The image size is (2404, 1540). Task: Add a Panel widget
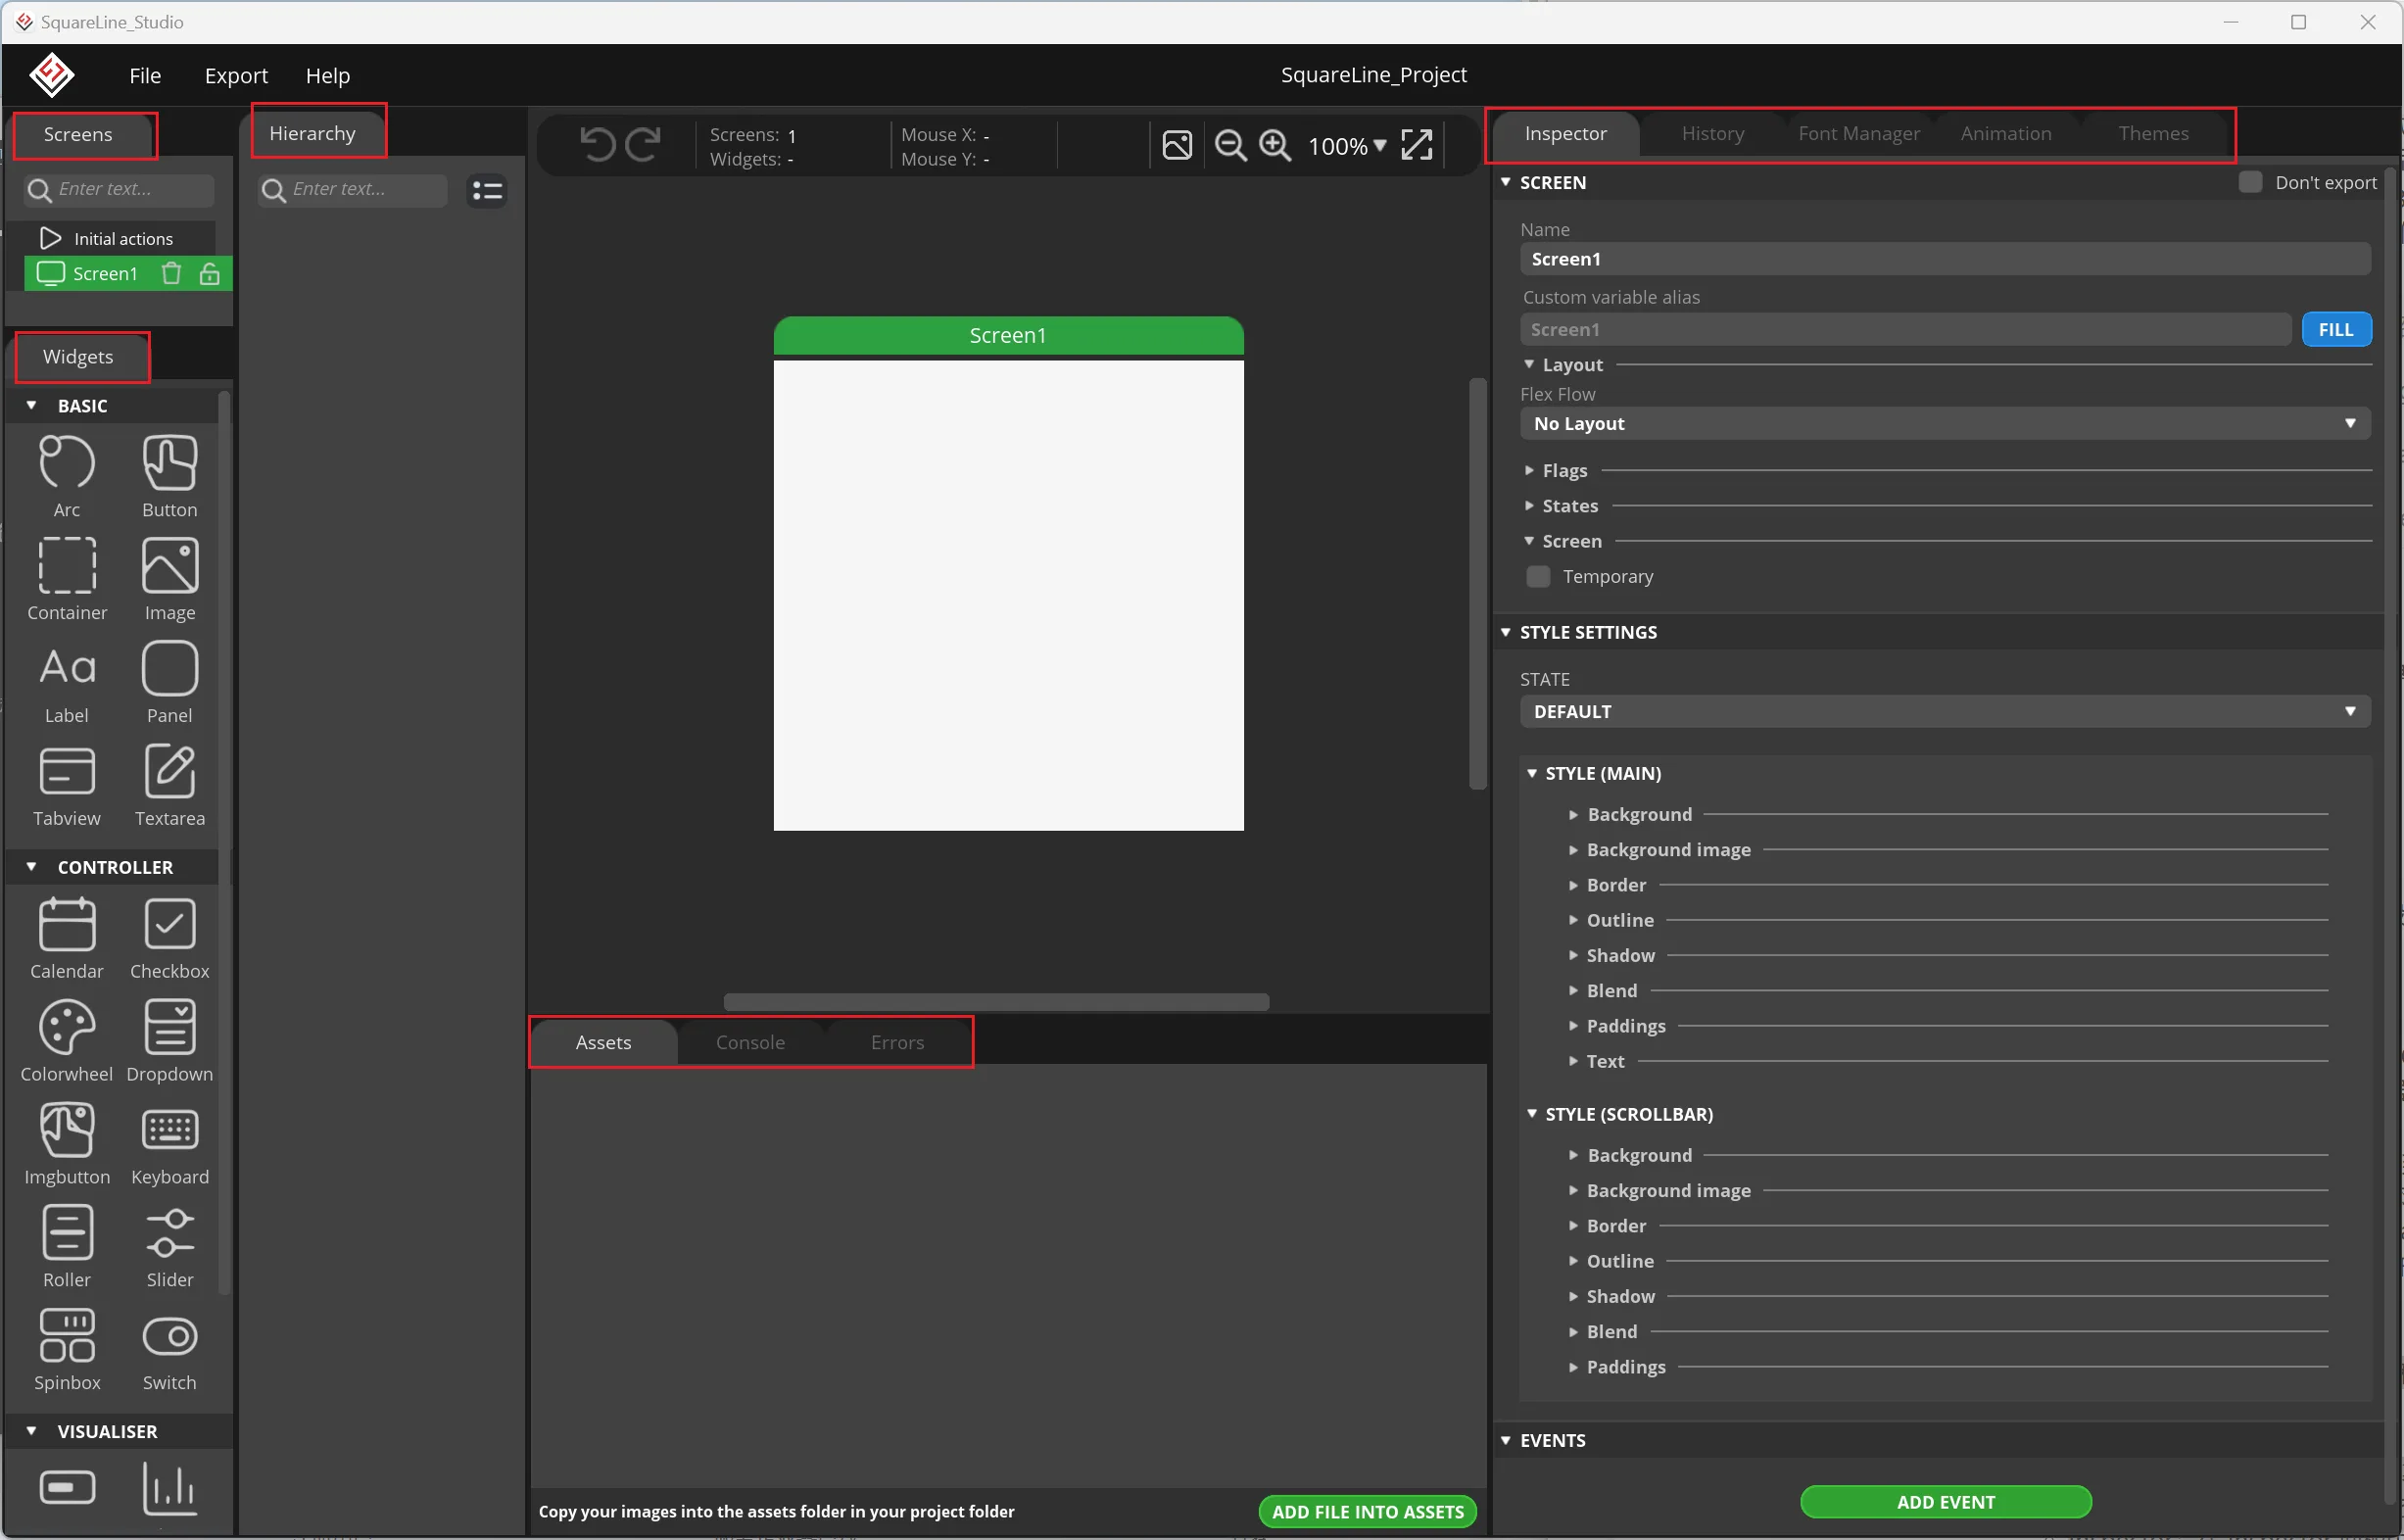170,682
